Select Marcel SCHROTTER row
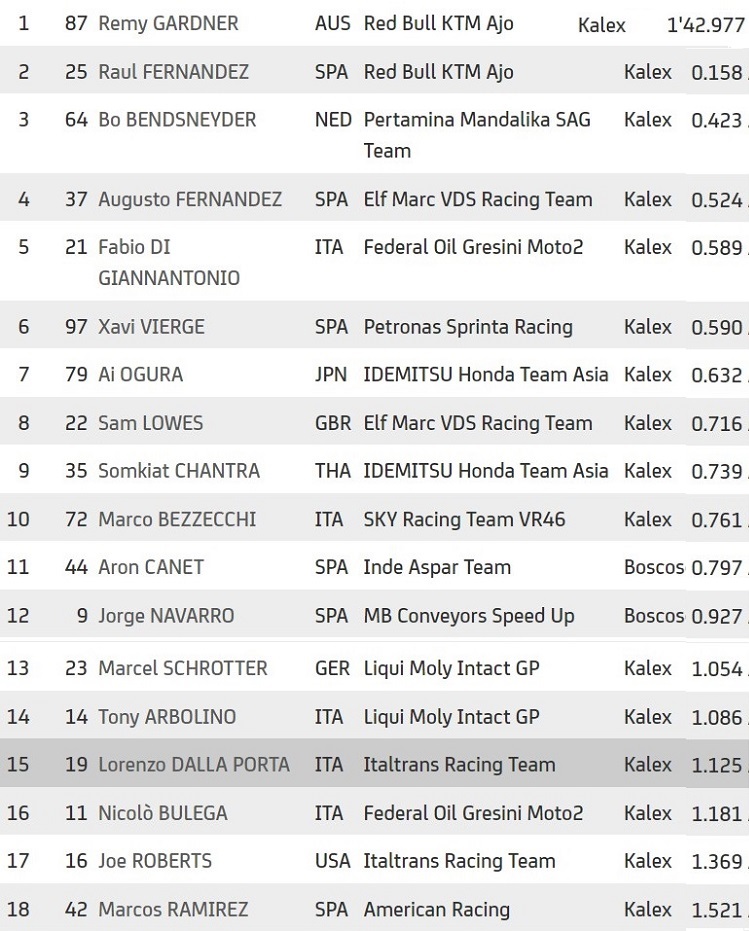Viewport: 749px width, 931px height. (x=374, y=668)
